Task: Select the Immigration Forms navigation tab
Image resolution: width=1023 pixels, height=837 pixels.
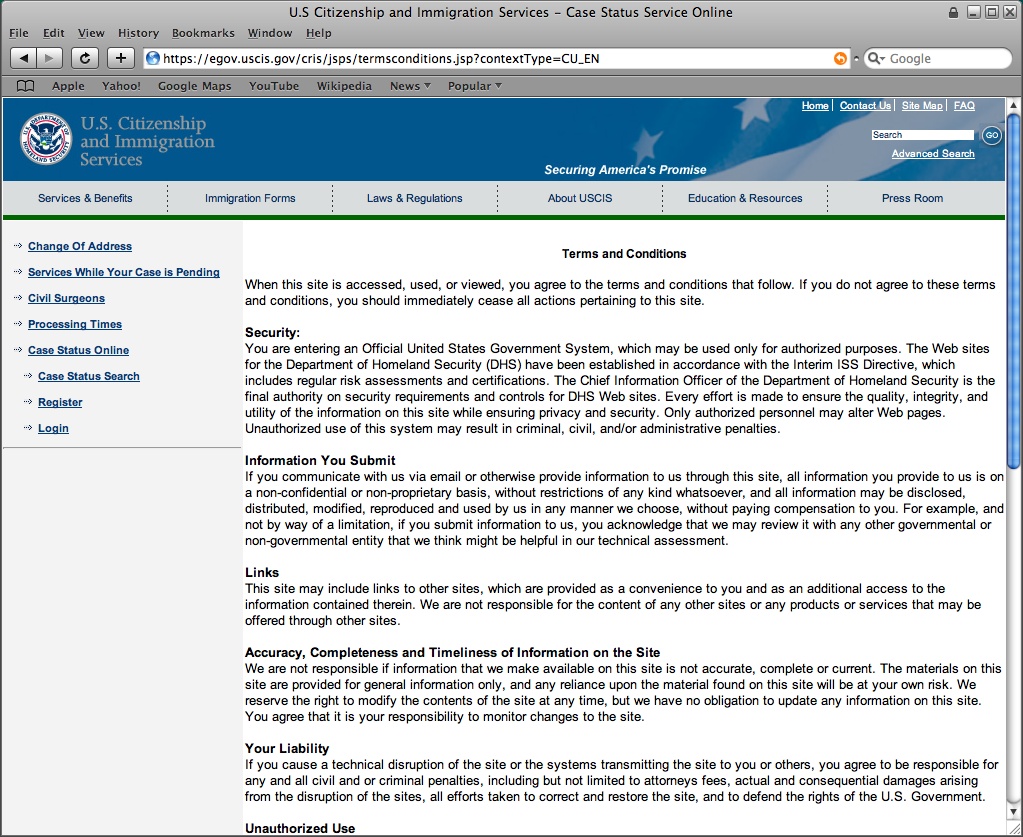Action: click(x=250, y=198)
